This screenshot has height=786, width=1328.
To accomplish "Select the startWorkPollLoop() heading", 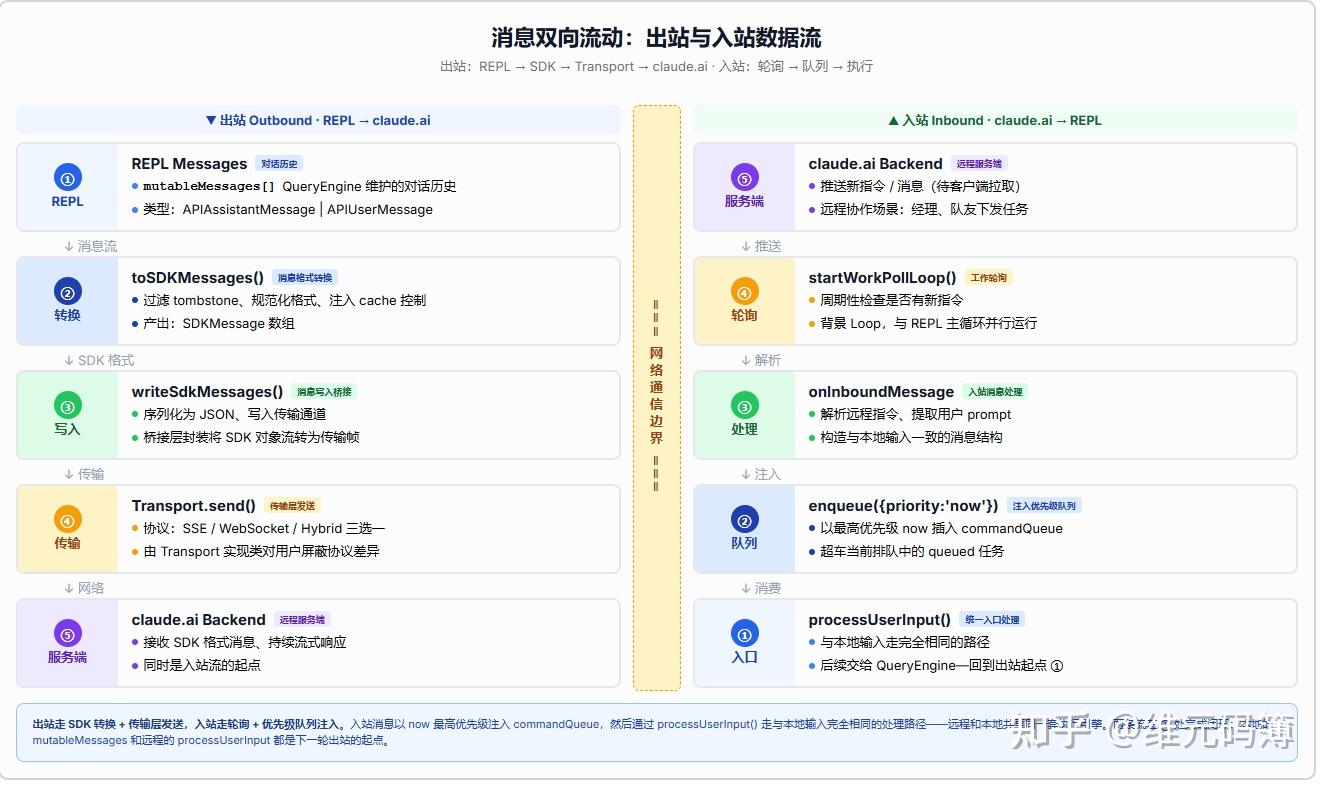I will pos(882,278).
